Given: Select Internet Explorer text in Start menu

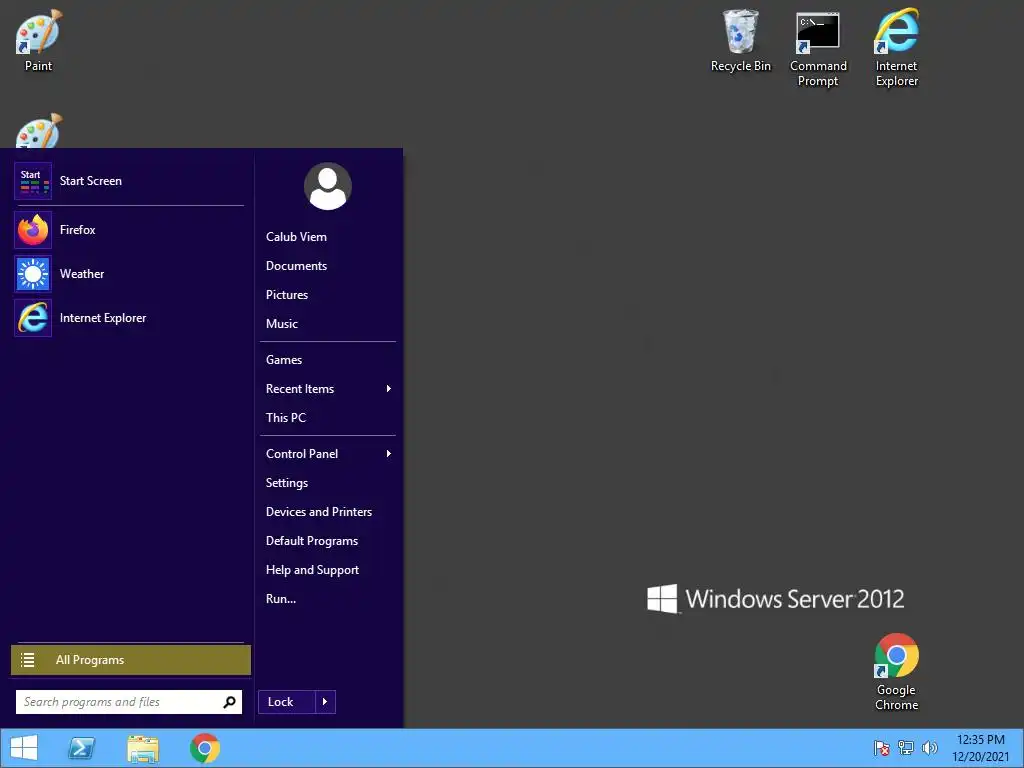Looking at the screenshot, I should click(103, 318).
